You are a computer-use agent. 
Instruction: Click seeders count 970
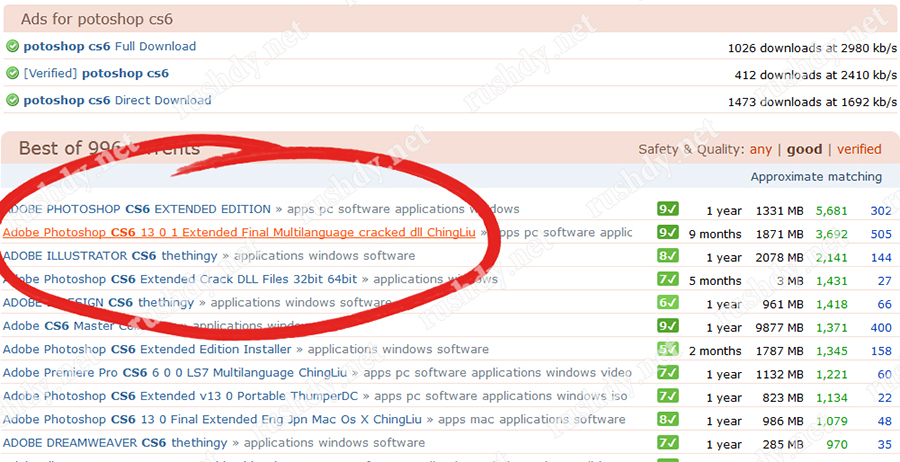837,445
